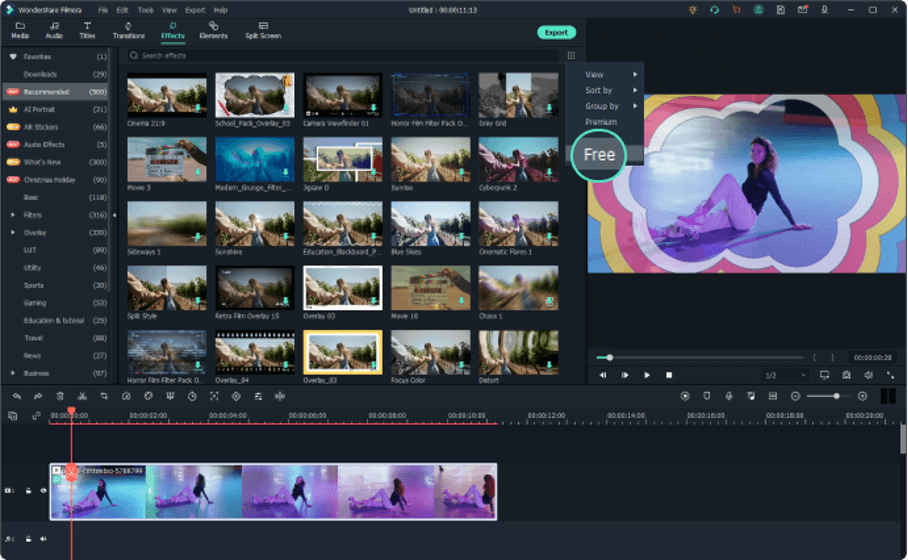Viewport: 908px width, 560px height.
Task: Mute audio track 1 speaker
Action: (43, 539)
